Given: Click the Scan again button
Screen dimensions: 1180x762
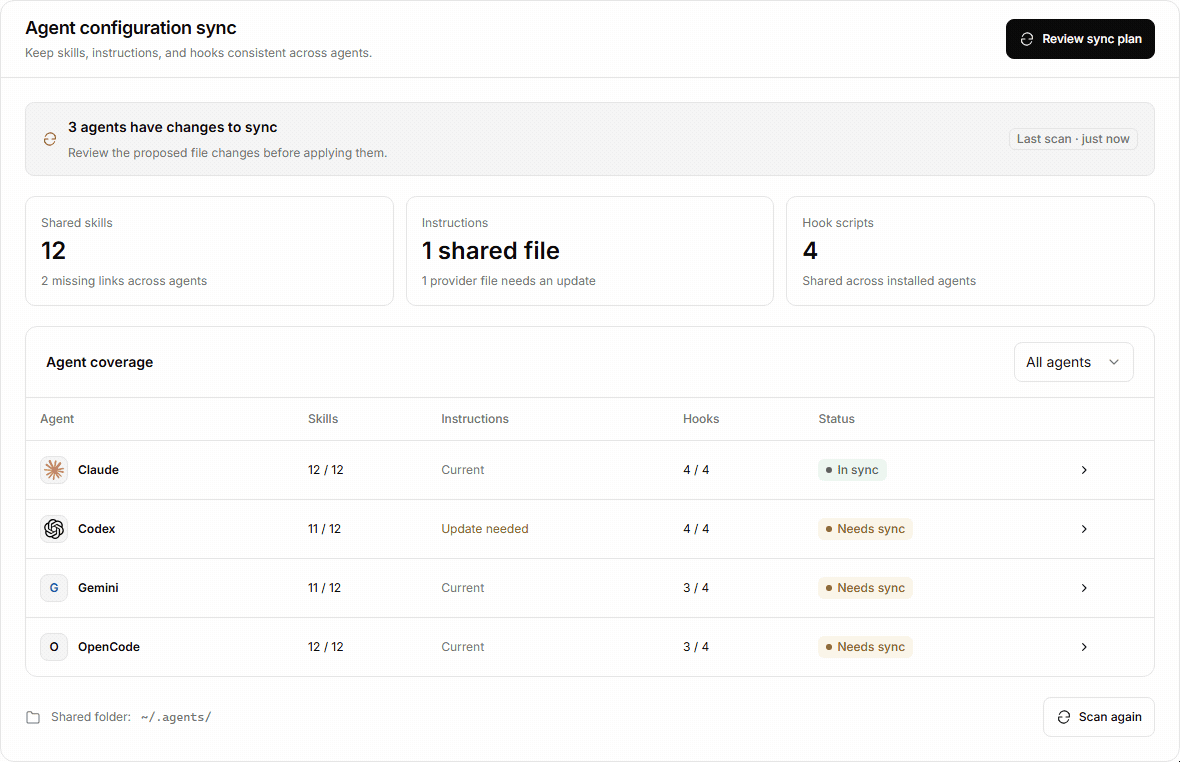Looking at the screenshot, I should point(1099,717).
